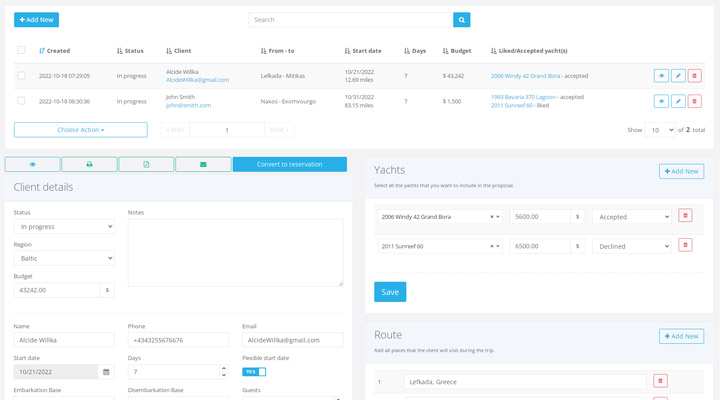Screen dimensions: 720x400
Task: Open the Accepted status dropdown
Action: (x=632, y=217)
